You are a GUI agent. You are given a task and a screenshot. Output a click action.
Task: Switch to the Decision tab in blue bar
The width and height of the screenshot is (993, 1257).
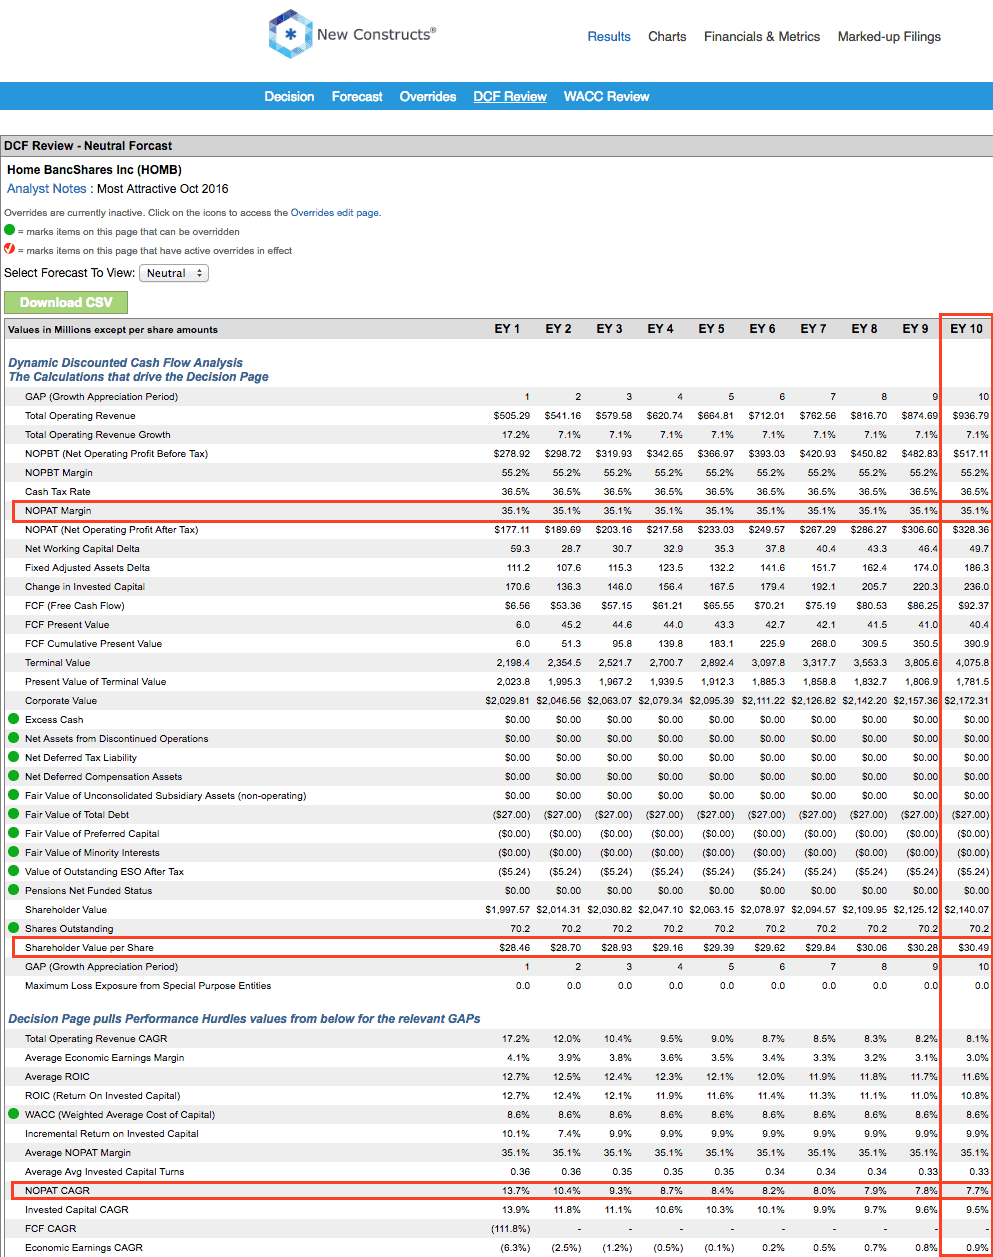pos(289,97)
